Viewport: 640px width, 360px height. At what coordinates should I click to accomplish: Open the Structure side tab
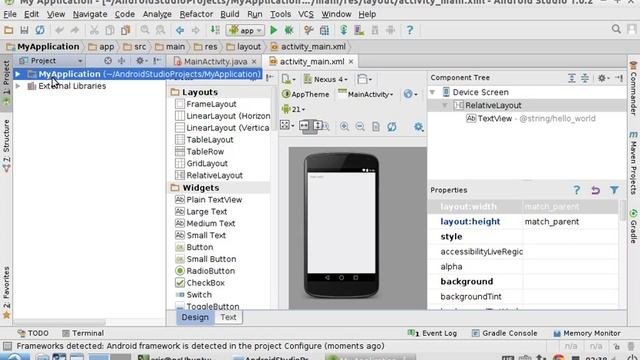click(x=6, y=146)
